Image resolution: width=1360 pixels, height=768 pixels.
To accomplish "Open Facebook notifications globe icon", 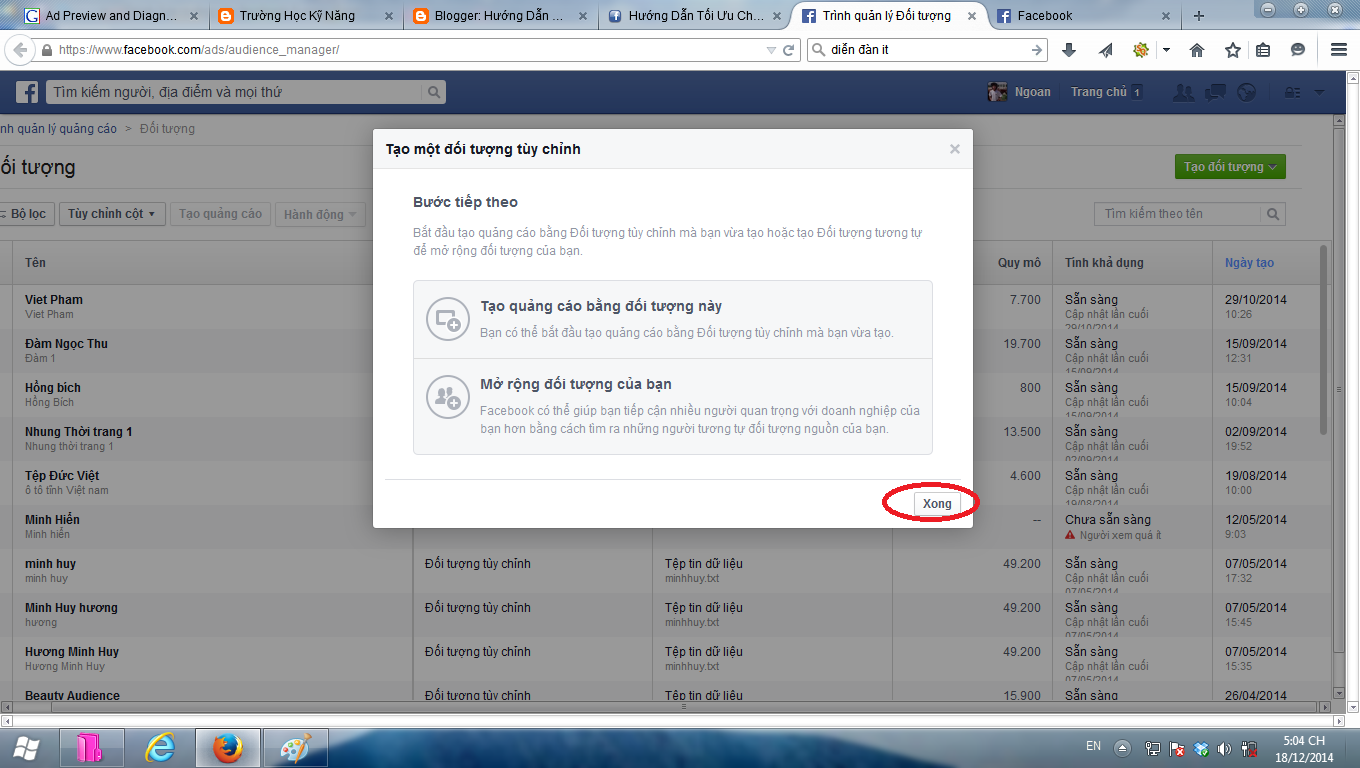I will pyautogui.click(x=1246, y=92).
